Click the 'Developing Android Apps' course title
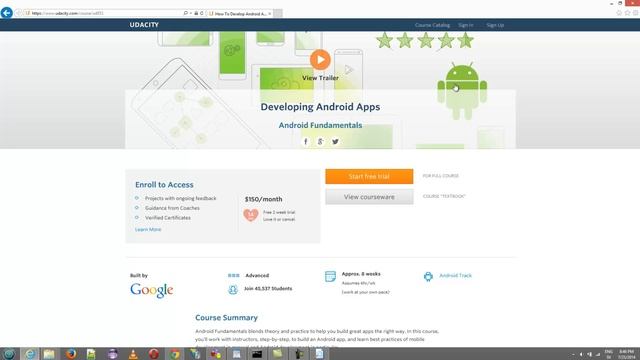Viewport: 640px width, 360px height. [x=320, y=107]
